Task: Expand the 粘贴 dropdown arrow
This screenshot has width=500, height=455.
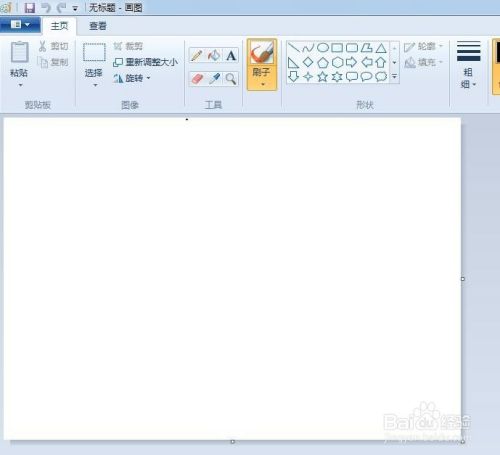Action: 20,85
